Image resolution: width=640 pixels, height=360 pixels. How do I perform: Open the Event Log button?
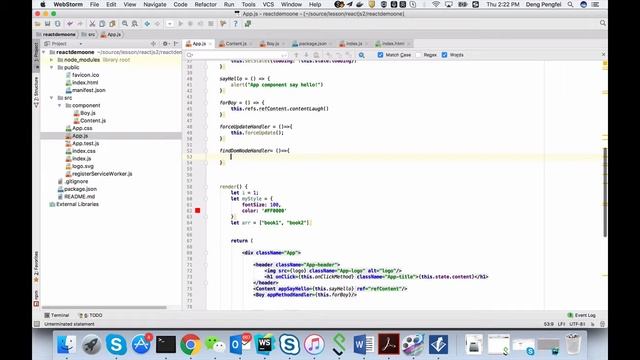point(582,315)
